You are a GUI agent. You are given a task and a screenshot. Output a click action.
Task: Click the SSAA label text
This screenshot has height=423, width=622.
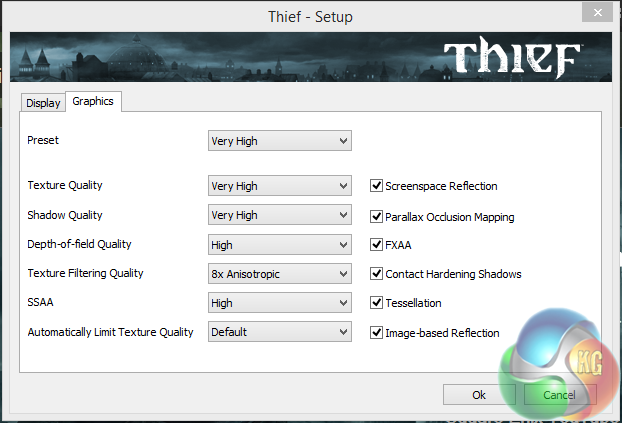pos(40,302)
